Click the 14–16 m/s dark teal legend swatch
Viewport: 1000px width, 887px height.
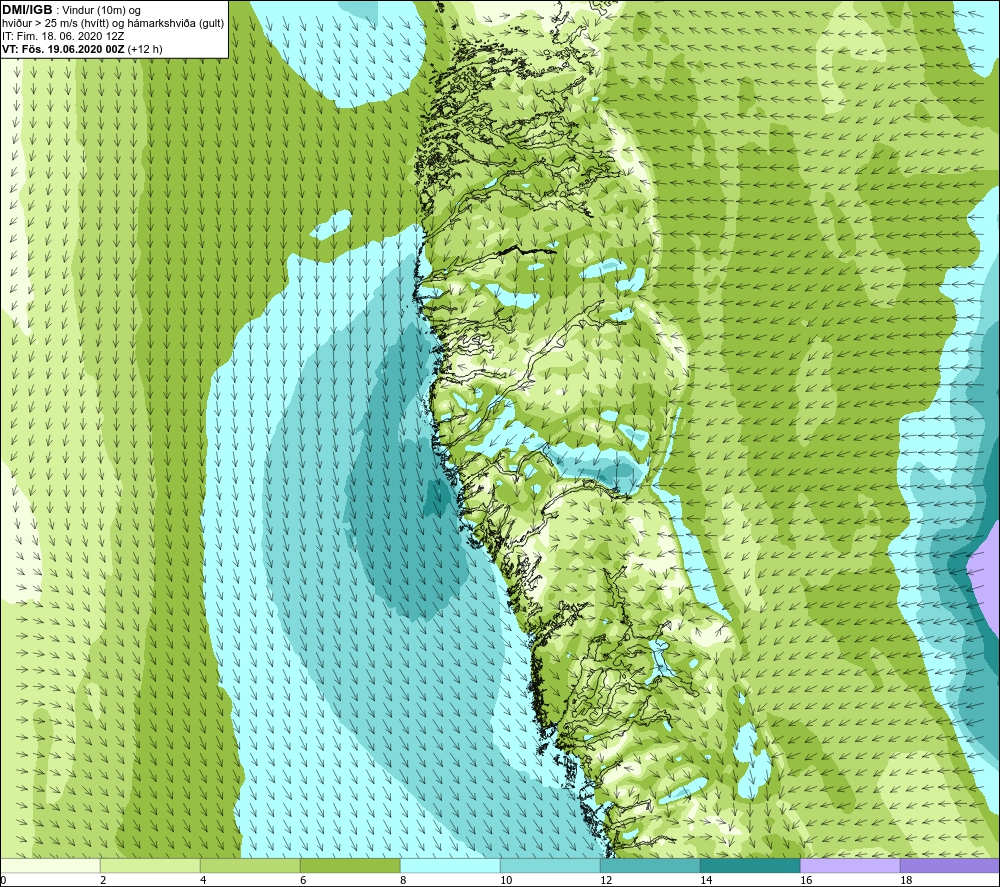[750, 865]
